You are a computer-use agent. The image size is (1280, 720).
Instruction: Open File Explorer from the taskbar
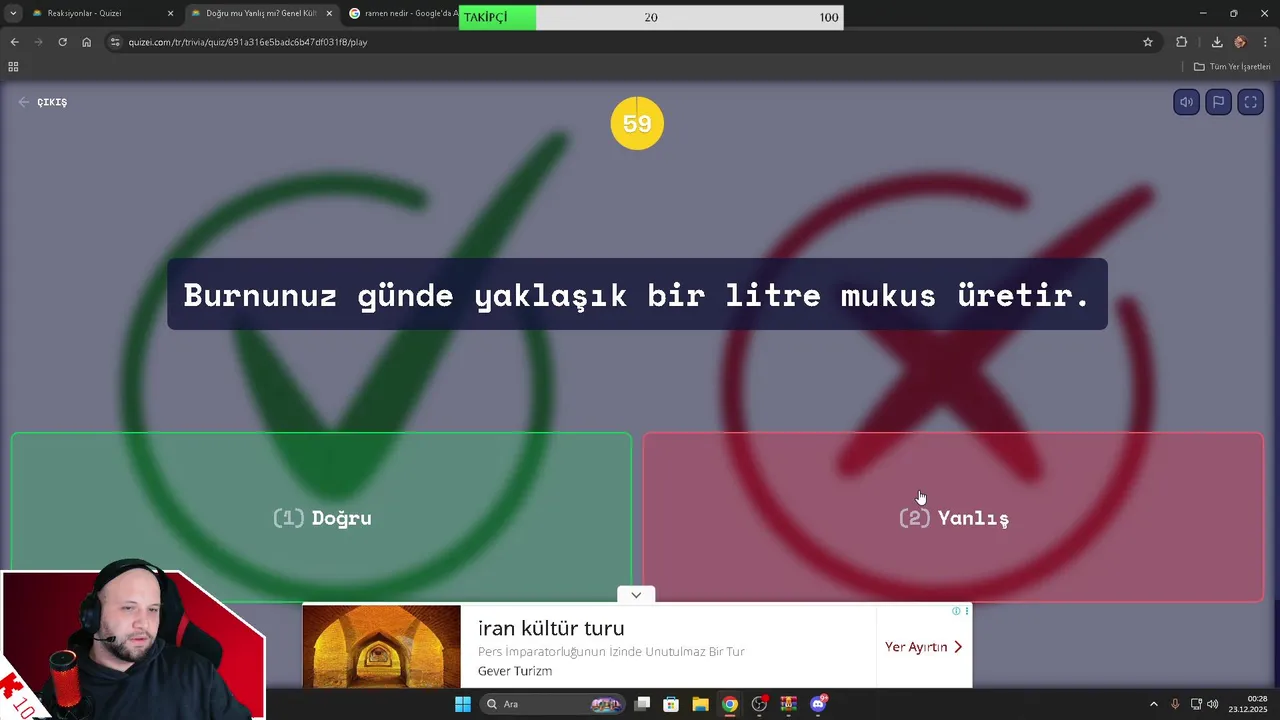click(x=700, y=704)
